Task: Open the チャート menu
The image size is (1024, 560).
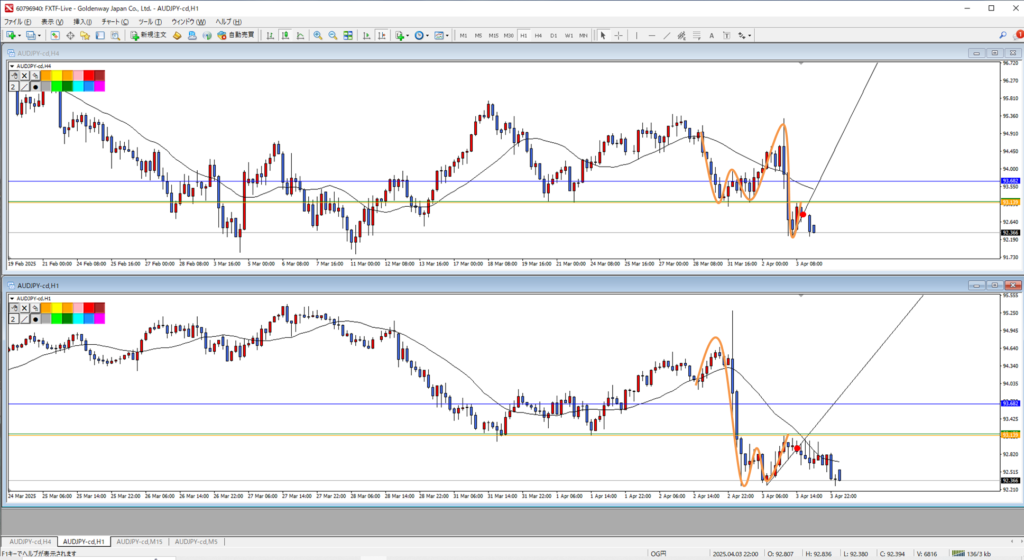Action: pos(115,22)
